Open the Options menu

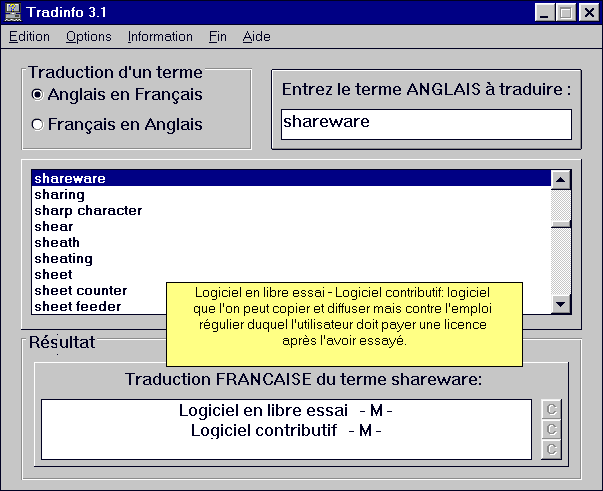click(89, 37)
